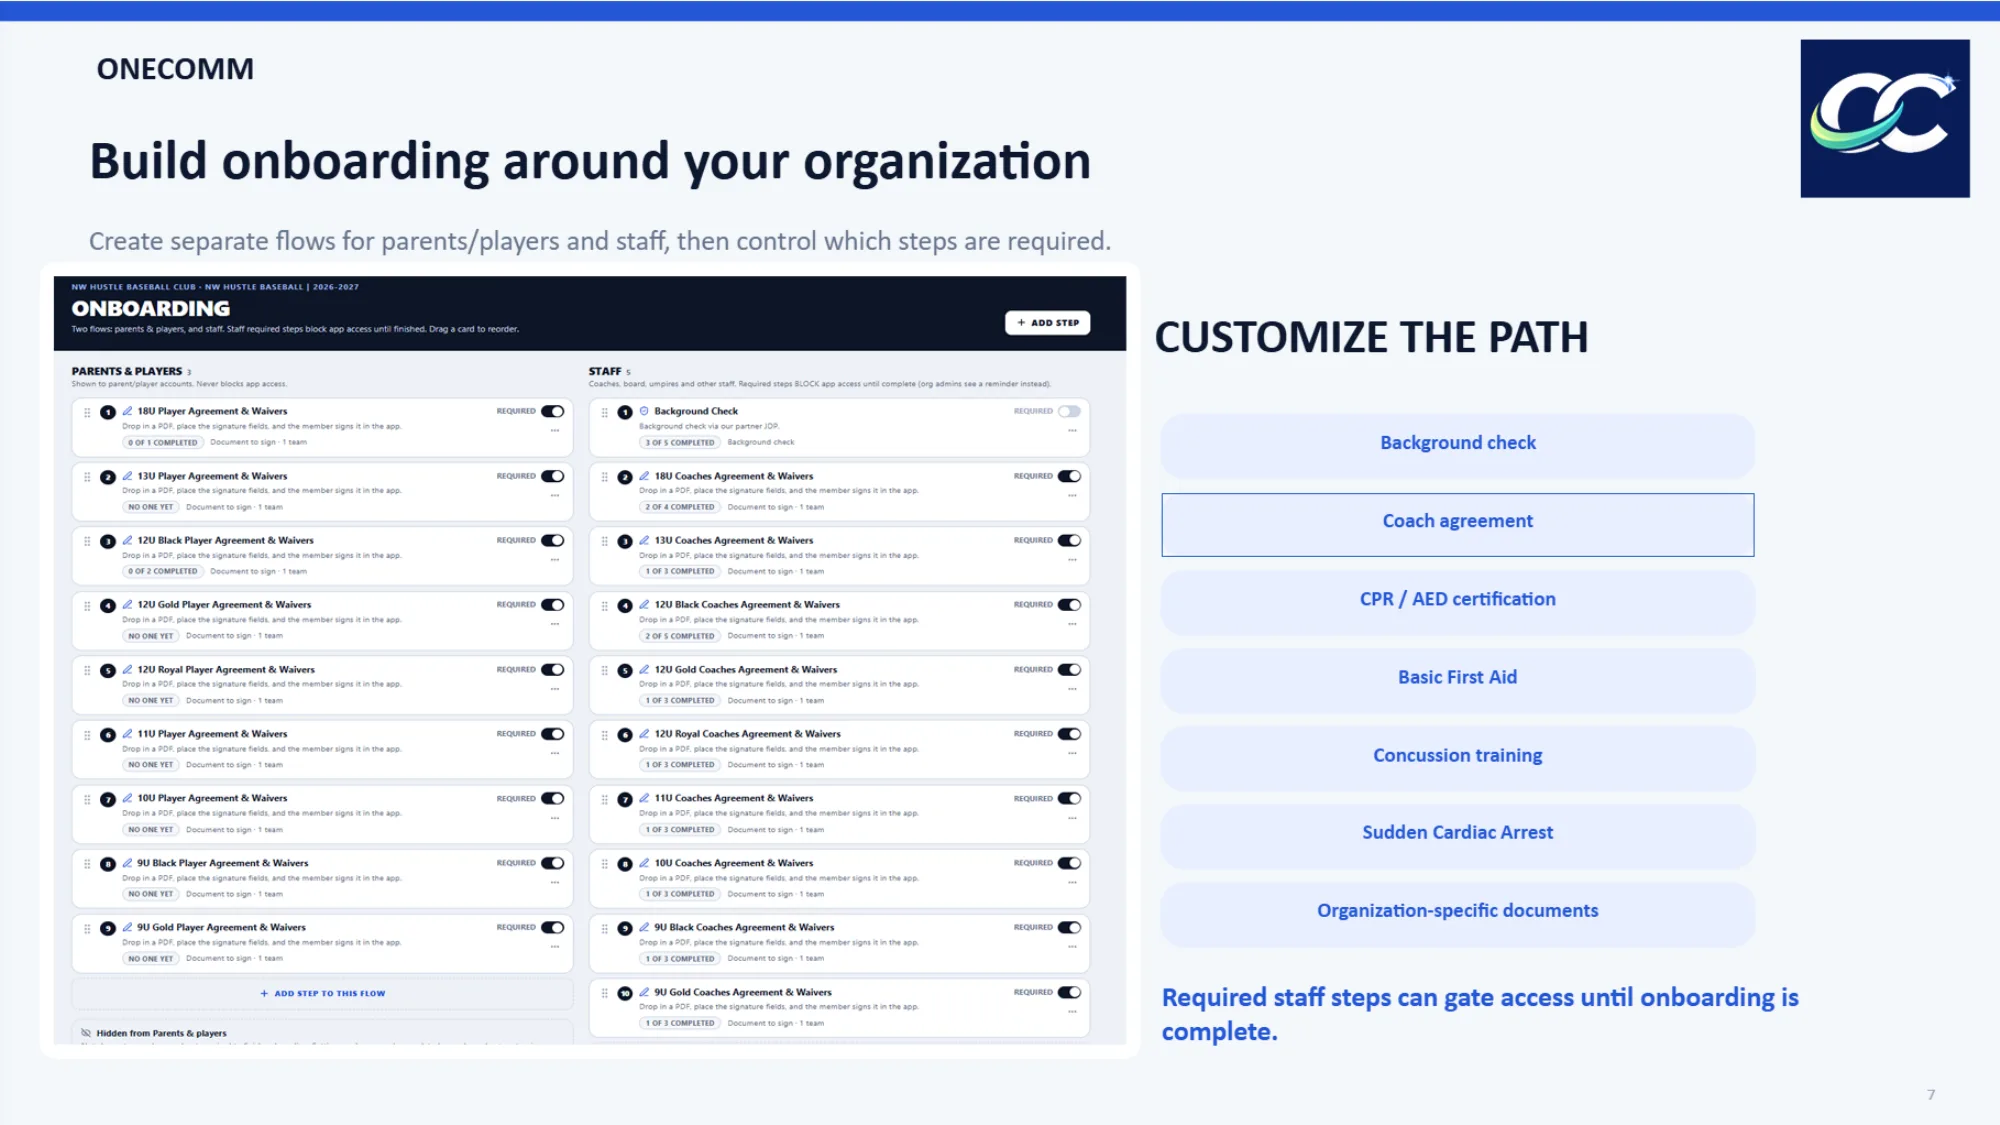Click step number 10 badge of 9U Gold Coaches
Viewport: 2000px width, 1125px height.
pyautogui.click(x=625, y=993)
